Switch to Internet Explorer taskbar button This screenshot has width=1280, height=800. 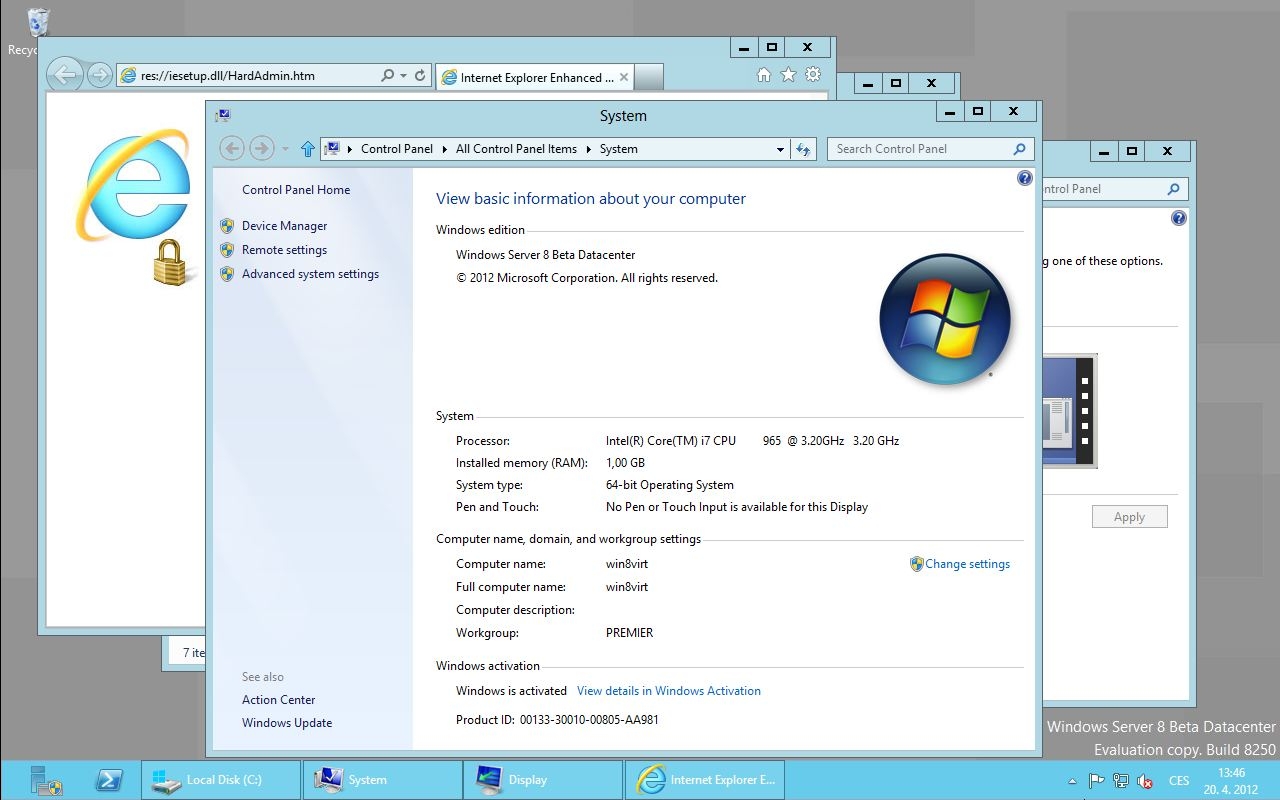[x=705, y=780]
